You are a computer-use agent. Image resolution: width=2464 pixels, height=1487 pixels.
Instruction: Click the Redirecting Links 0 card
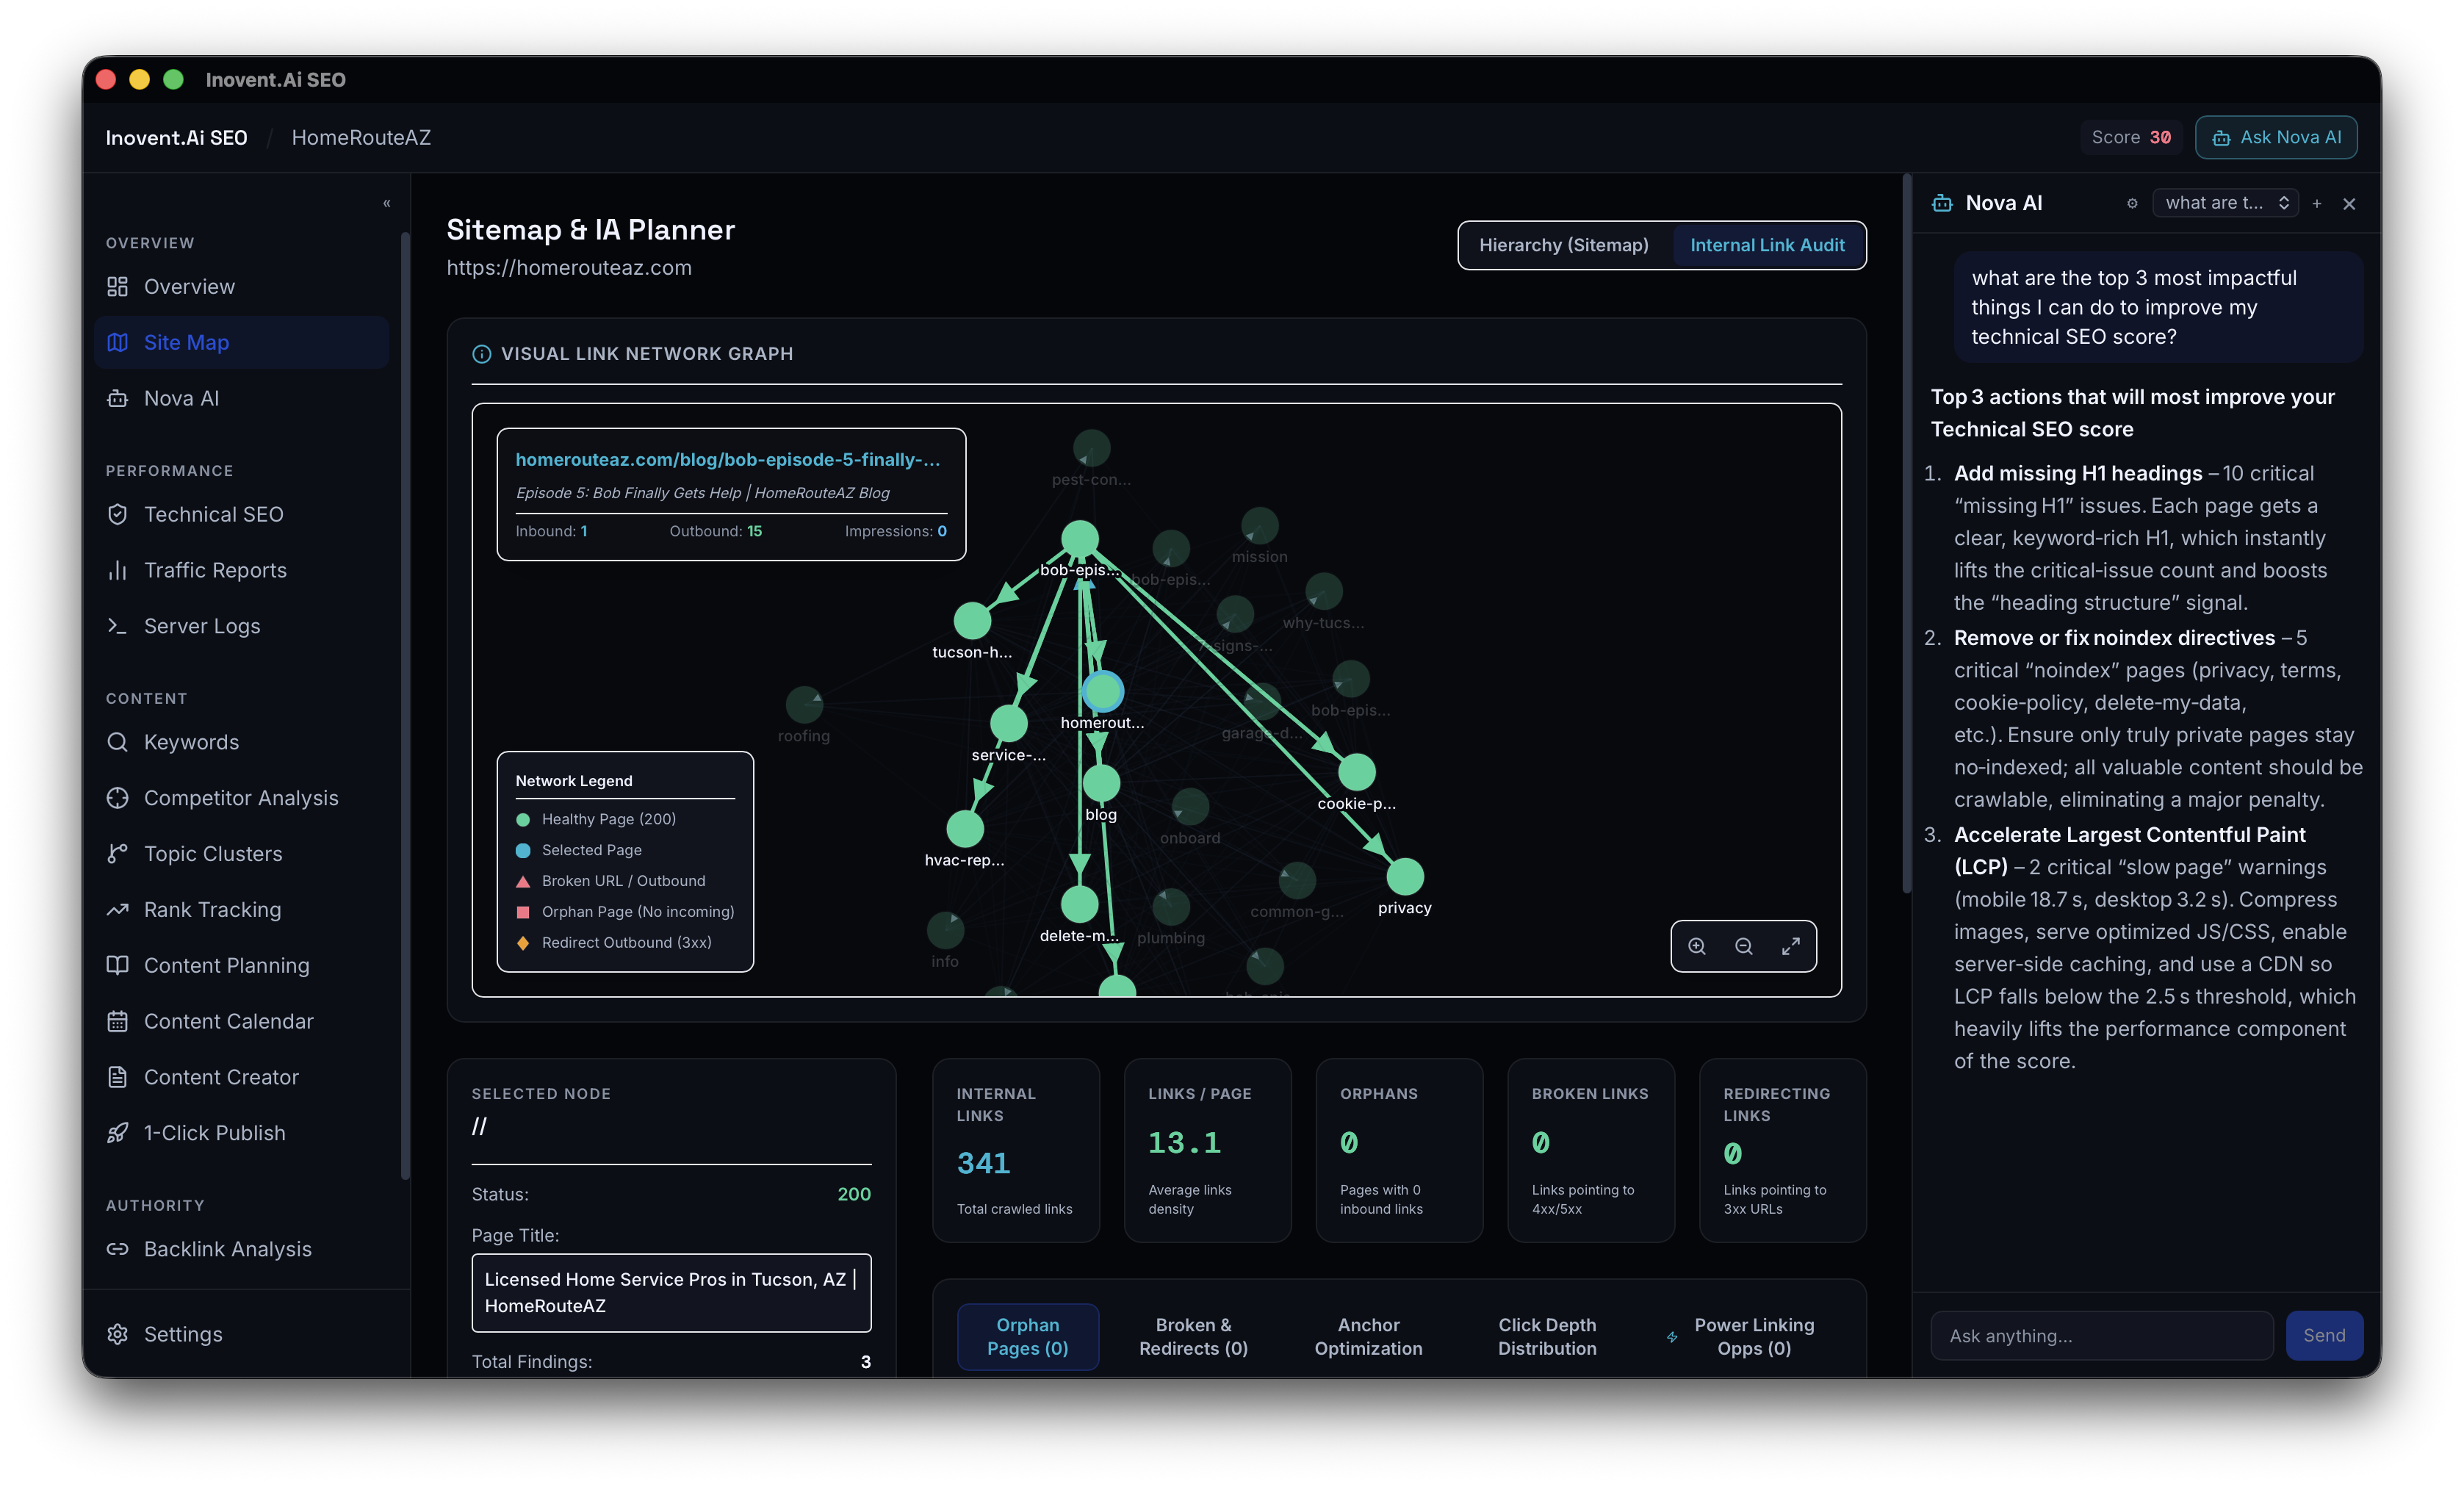coord(1783,1150)
